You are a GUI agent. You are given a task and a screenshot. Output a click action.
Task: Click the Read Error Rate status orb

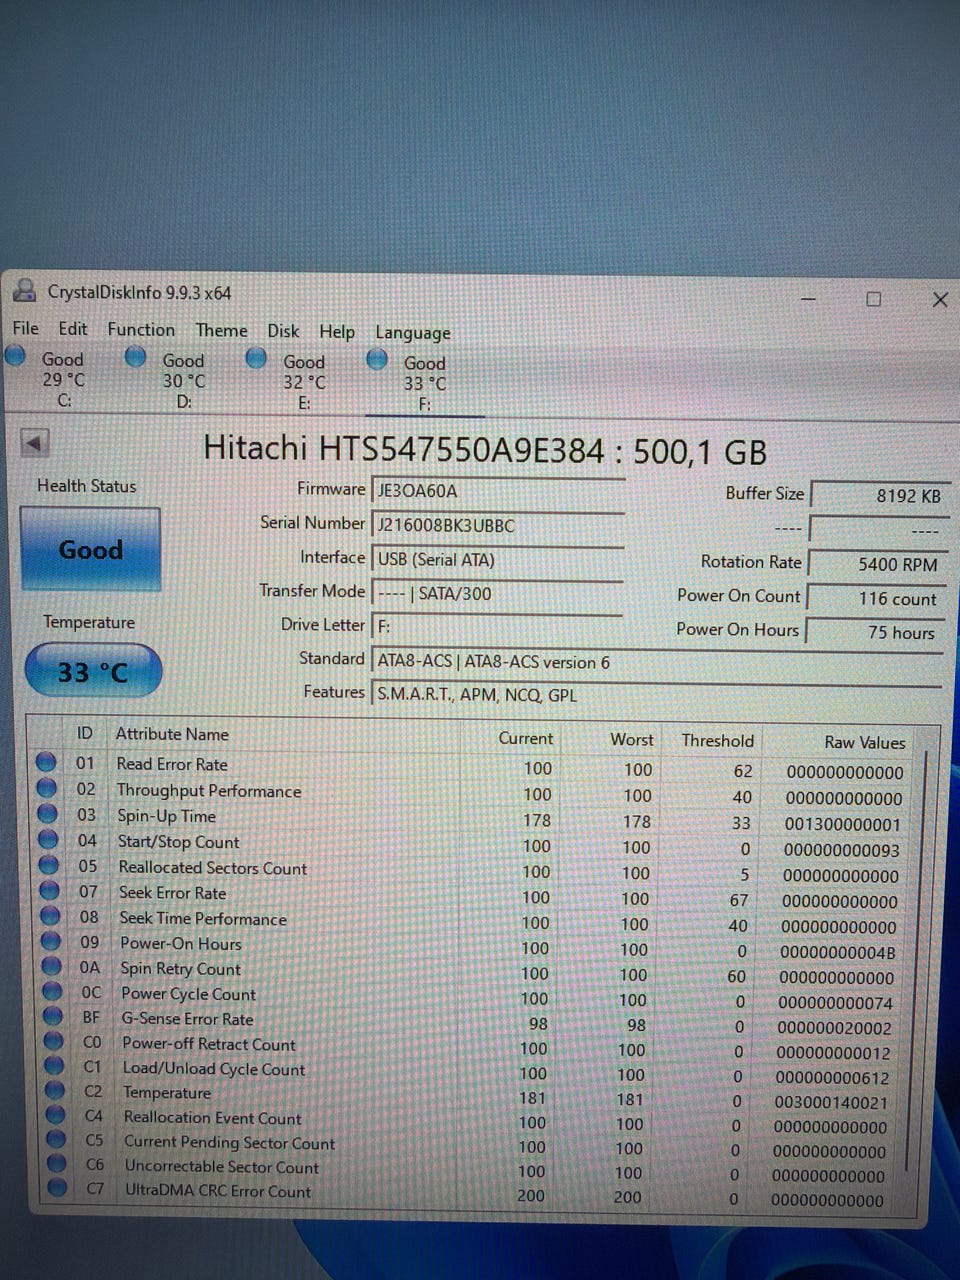(46, 762)
